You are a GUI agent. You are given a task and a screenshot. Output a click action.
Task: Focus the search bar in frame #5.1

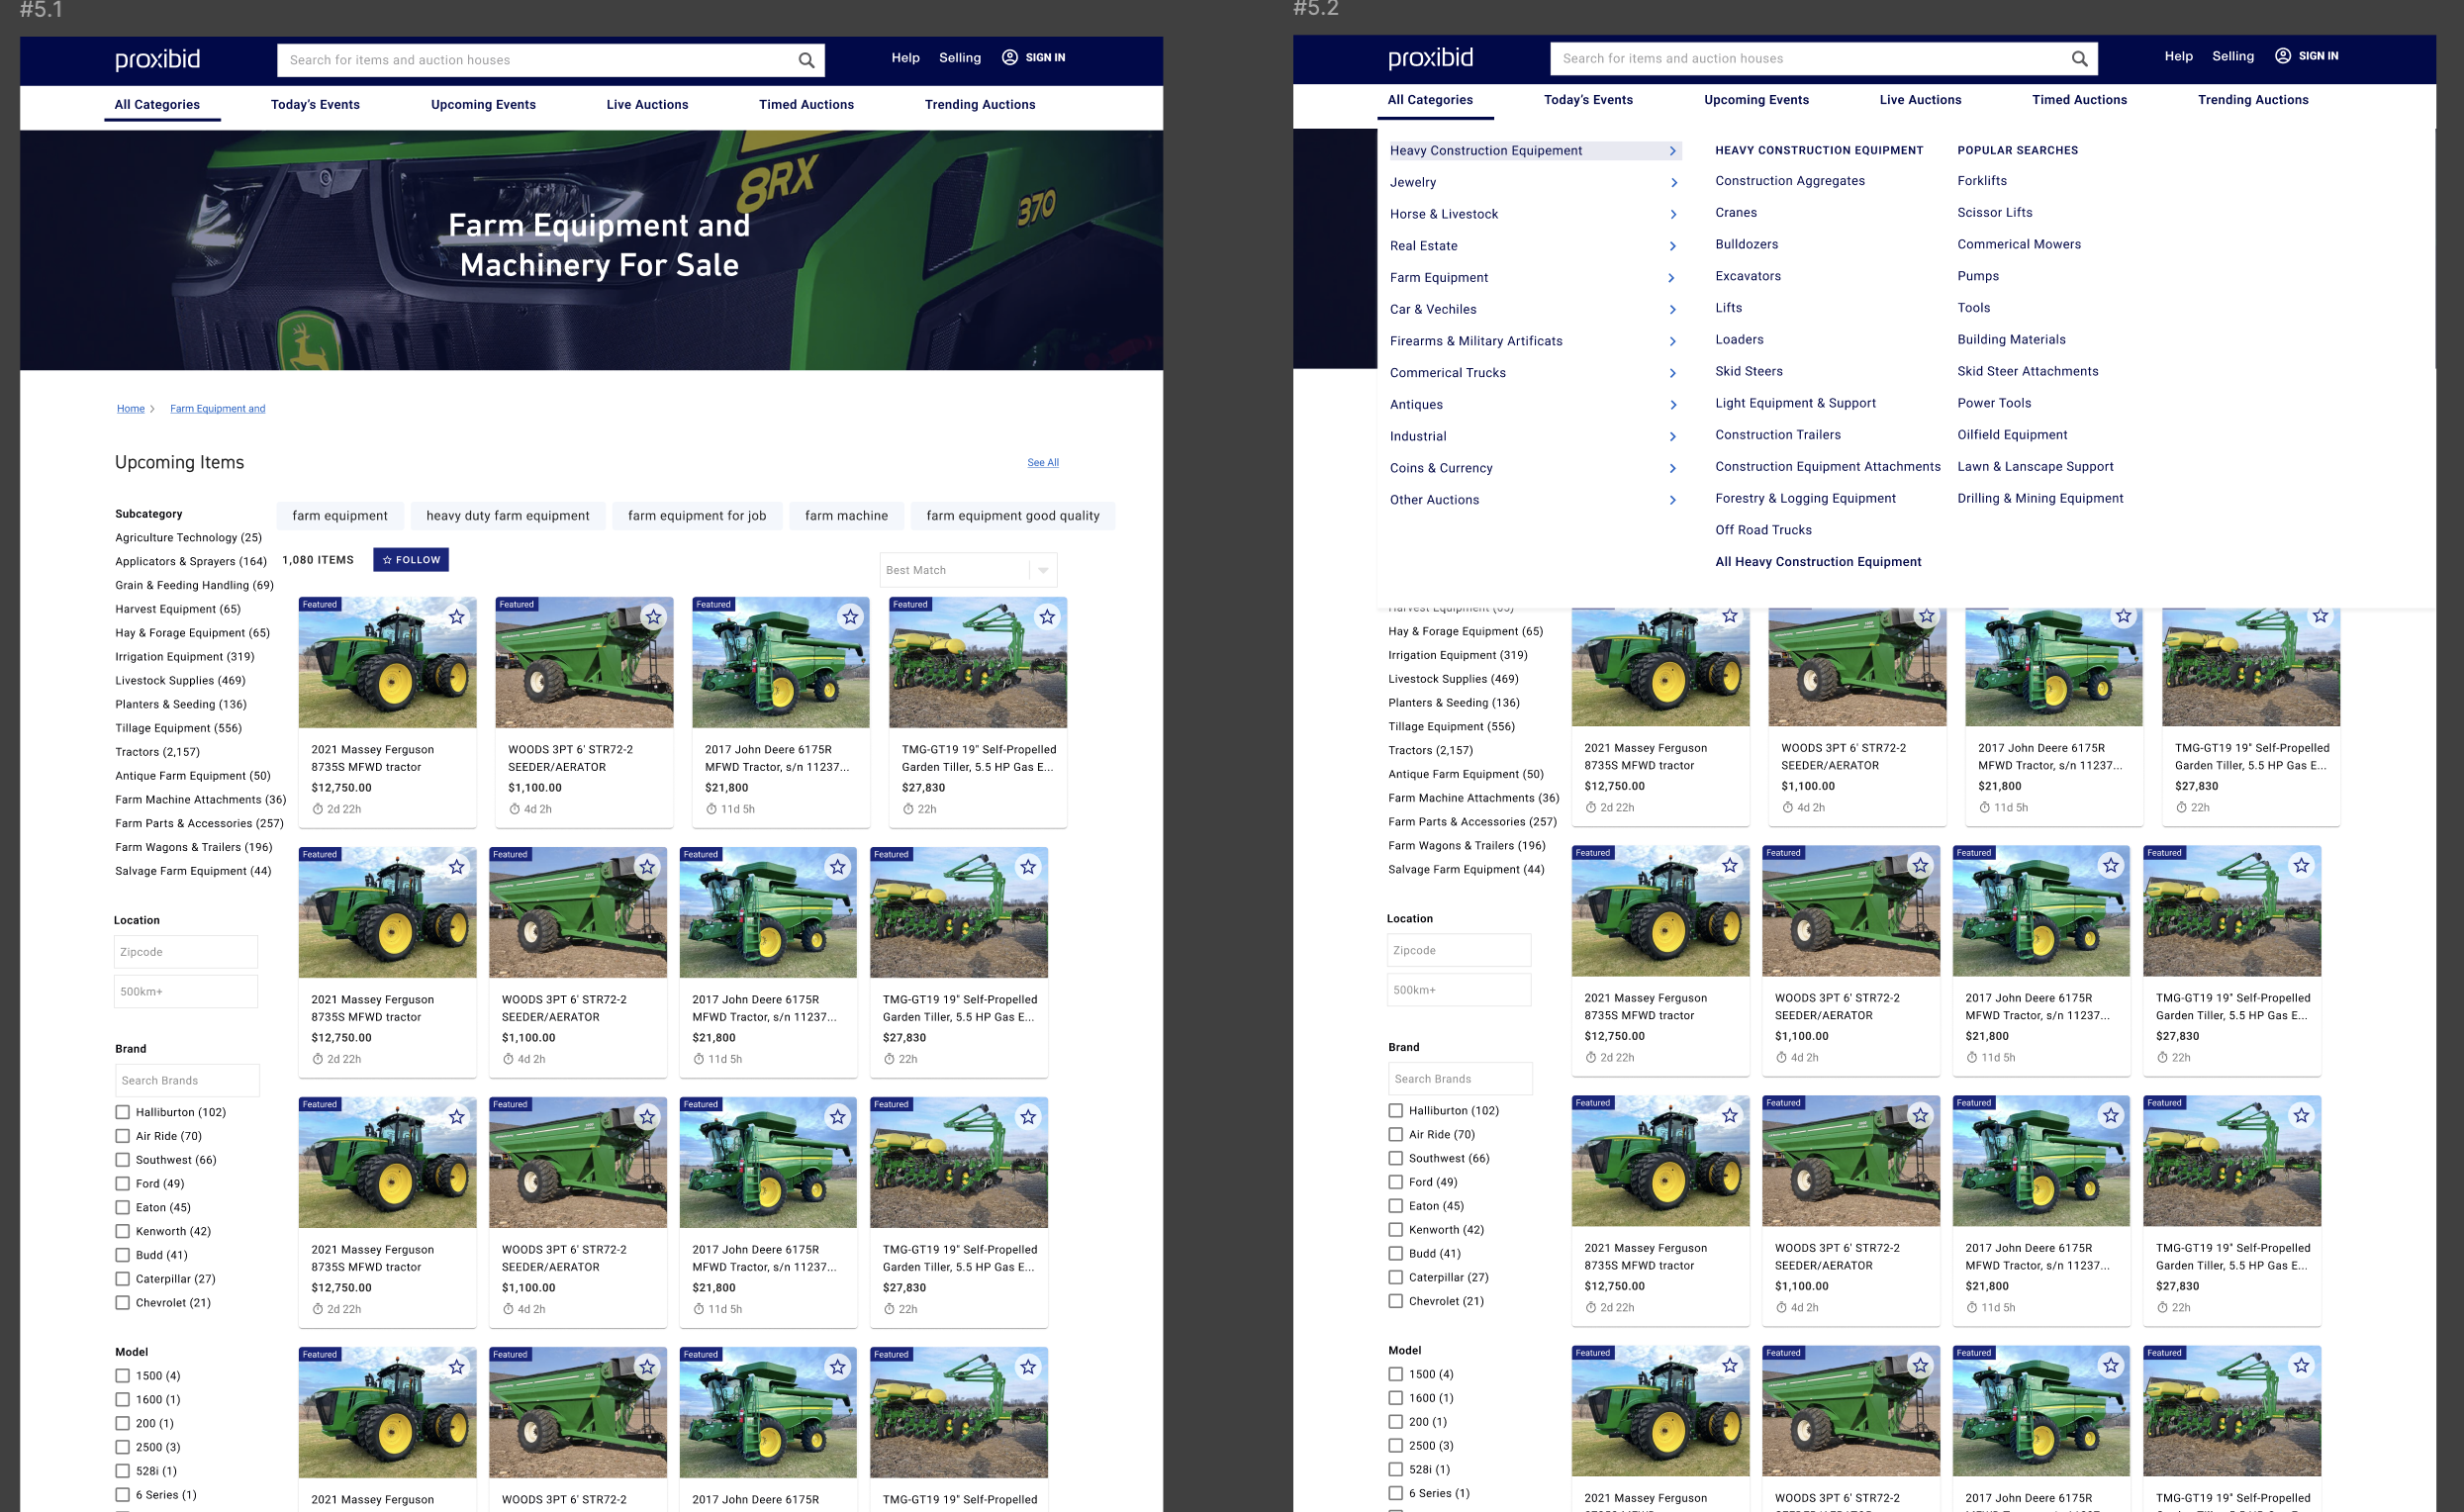tap(550, 60)
